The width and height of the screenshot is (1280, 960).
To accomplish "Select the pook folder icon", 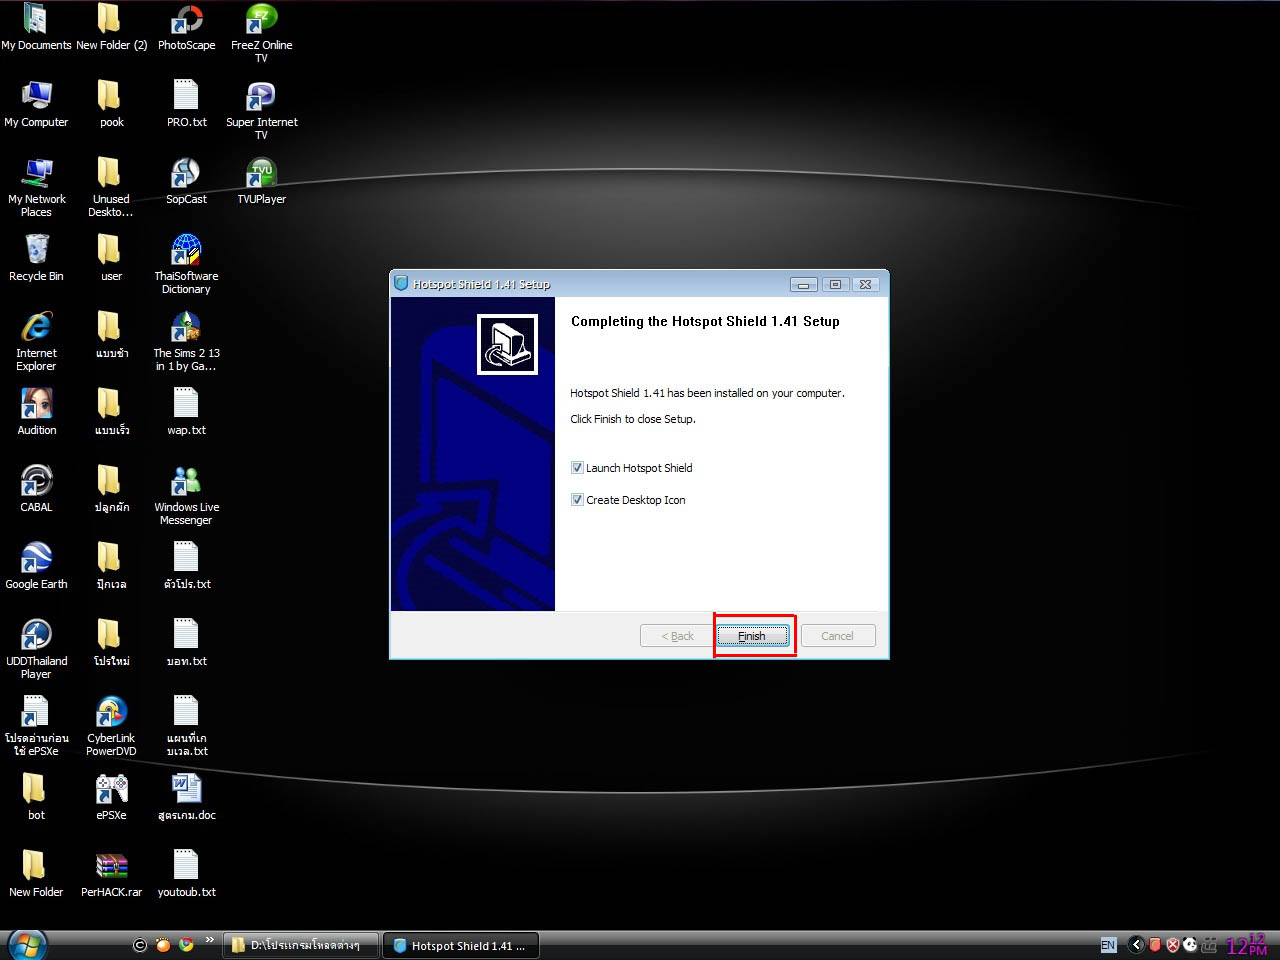I will click(x=111, y=104).
